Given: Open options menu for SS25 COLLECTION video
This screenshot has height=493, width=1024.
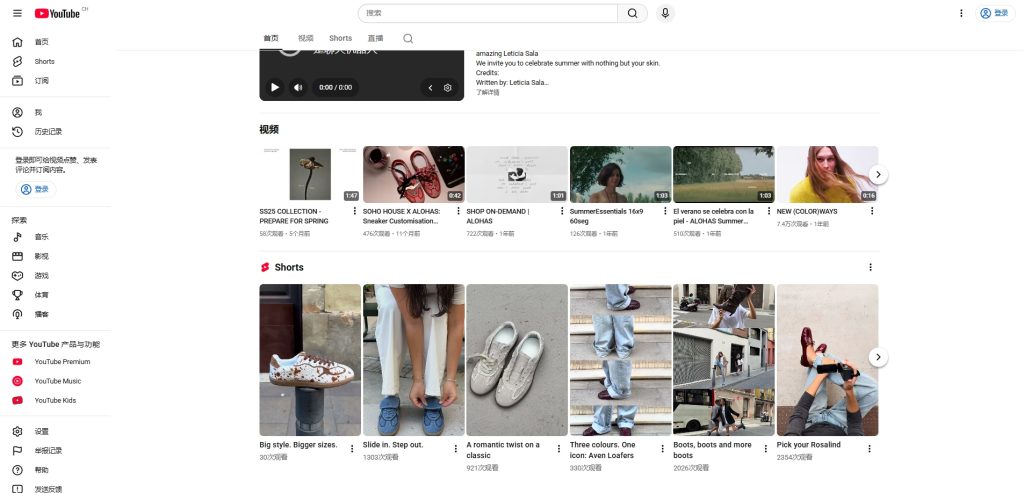Looking at the screenshot, I should tap(355, 211).
